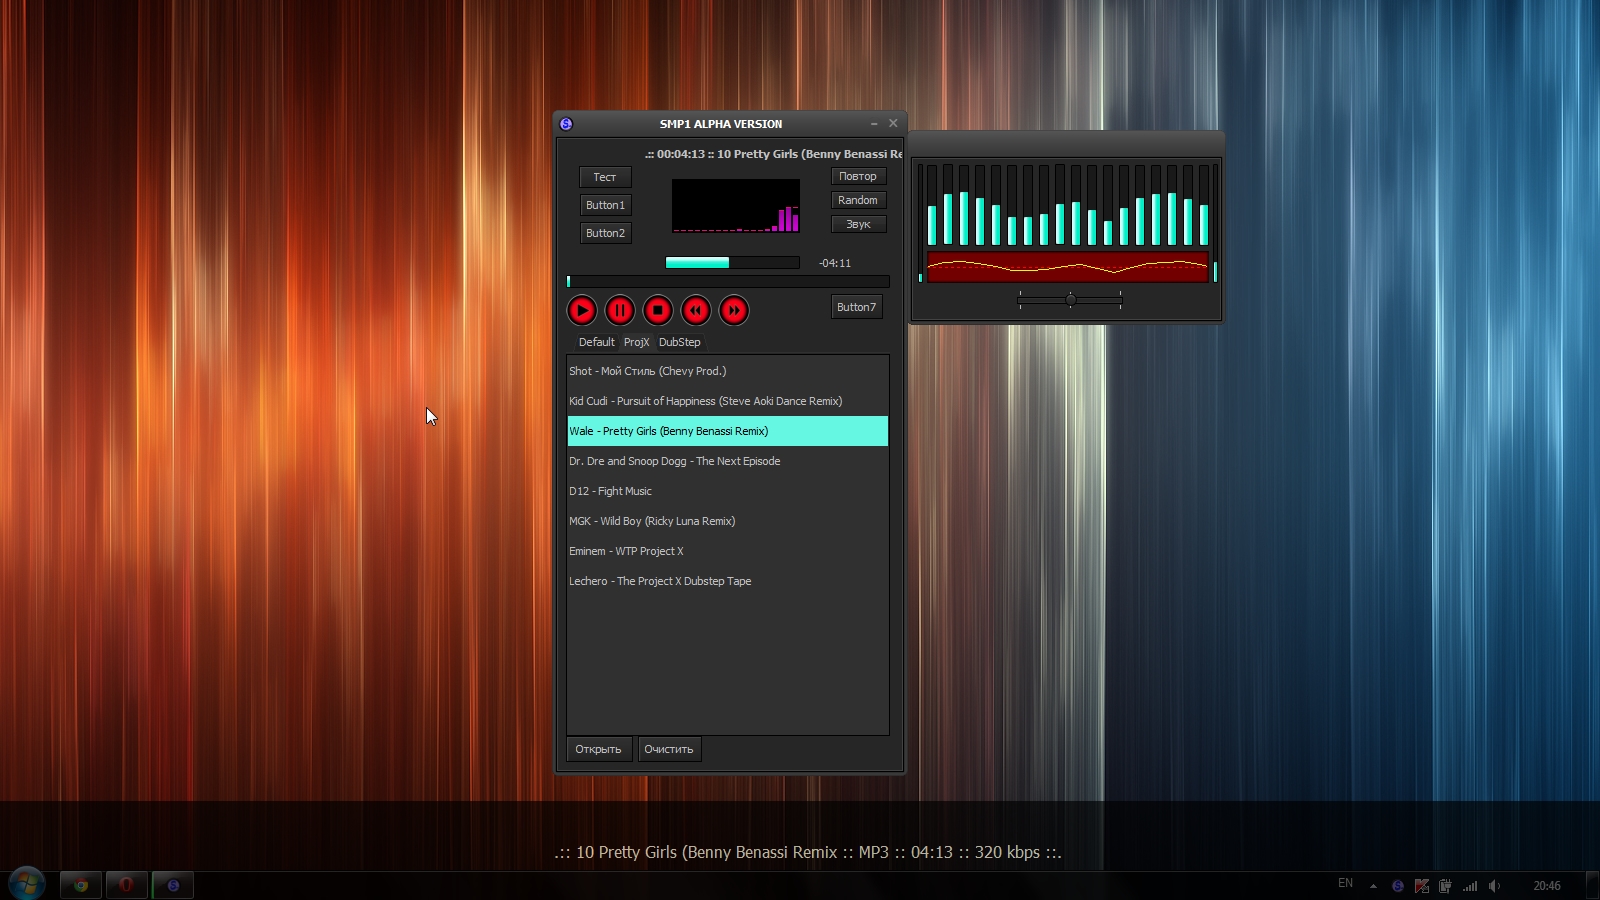This screenshot has width=1600, height=900.
Task: Click the Открыть button
Action: pyautogui.click(x=598, y=749)
